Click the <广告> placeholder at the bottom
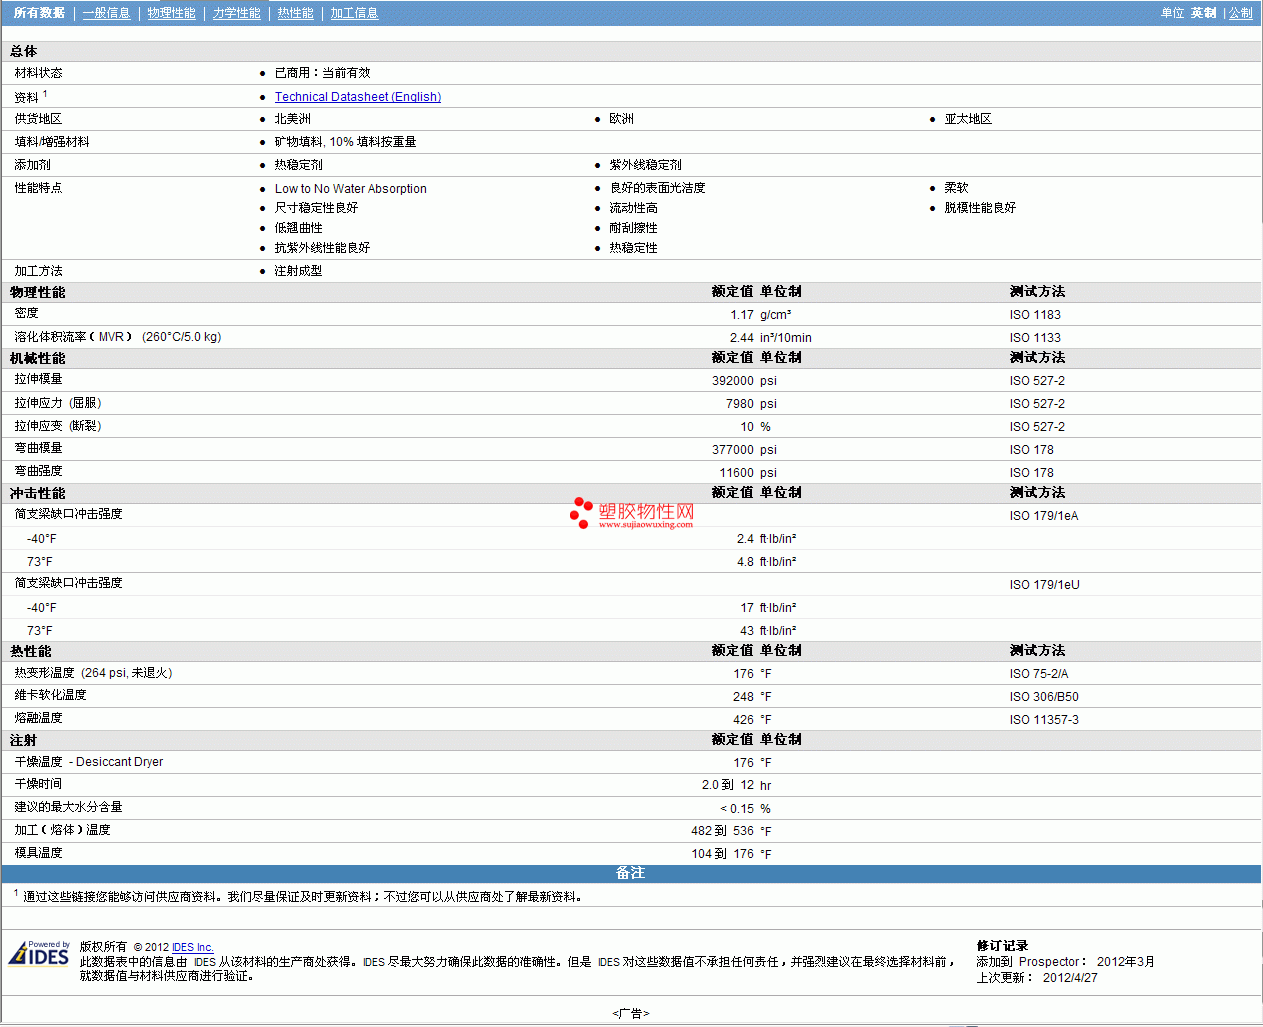Viewport: 1263px width, 1027px height. (630, 1013)
